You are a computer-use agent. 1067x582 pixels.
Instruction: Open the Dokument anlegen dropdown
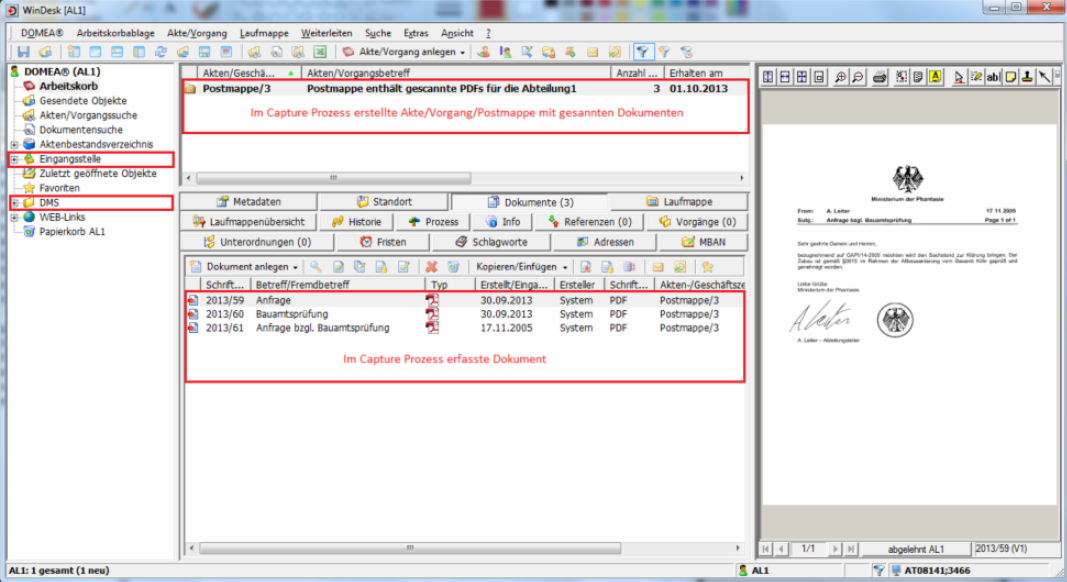[296, 267]
